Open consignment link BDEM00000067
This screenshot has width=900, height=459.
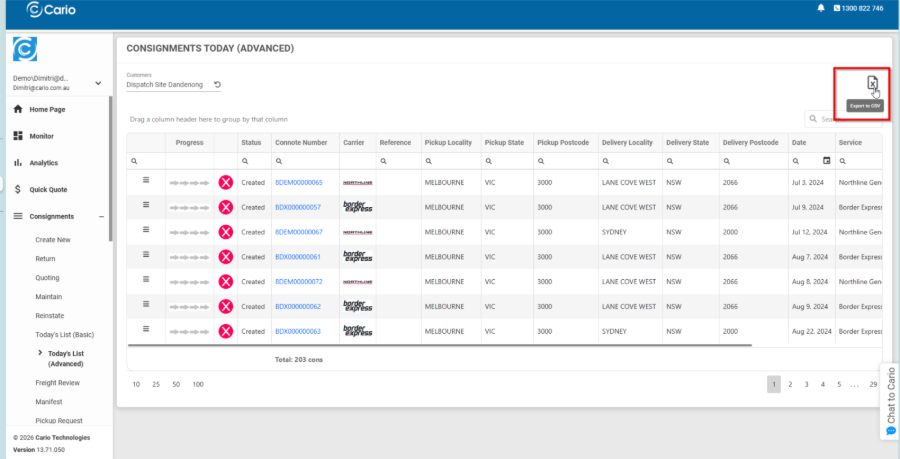(x=298, y=232)
